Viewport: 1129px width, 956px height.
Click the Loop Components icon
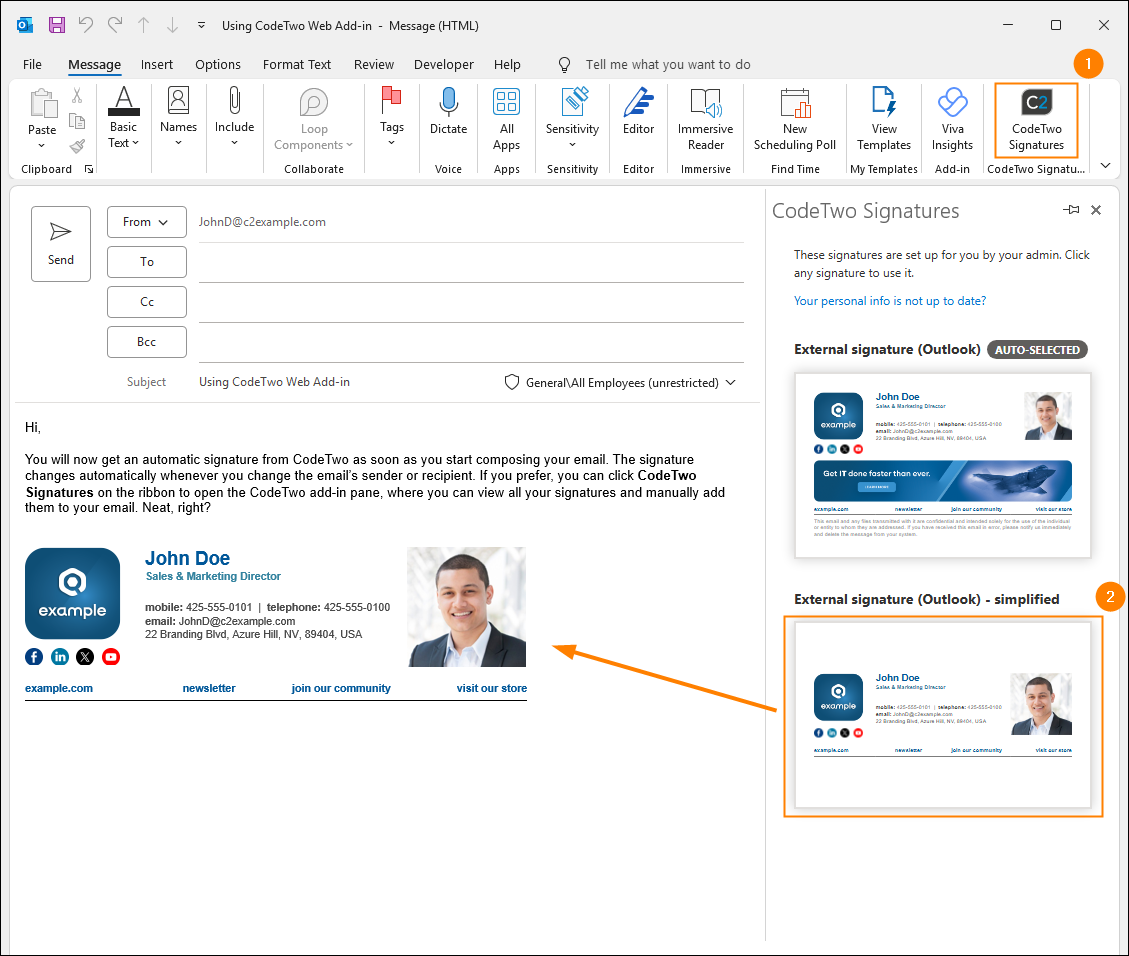tap(314, 103)
